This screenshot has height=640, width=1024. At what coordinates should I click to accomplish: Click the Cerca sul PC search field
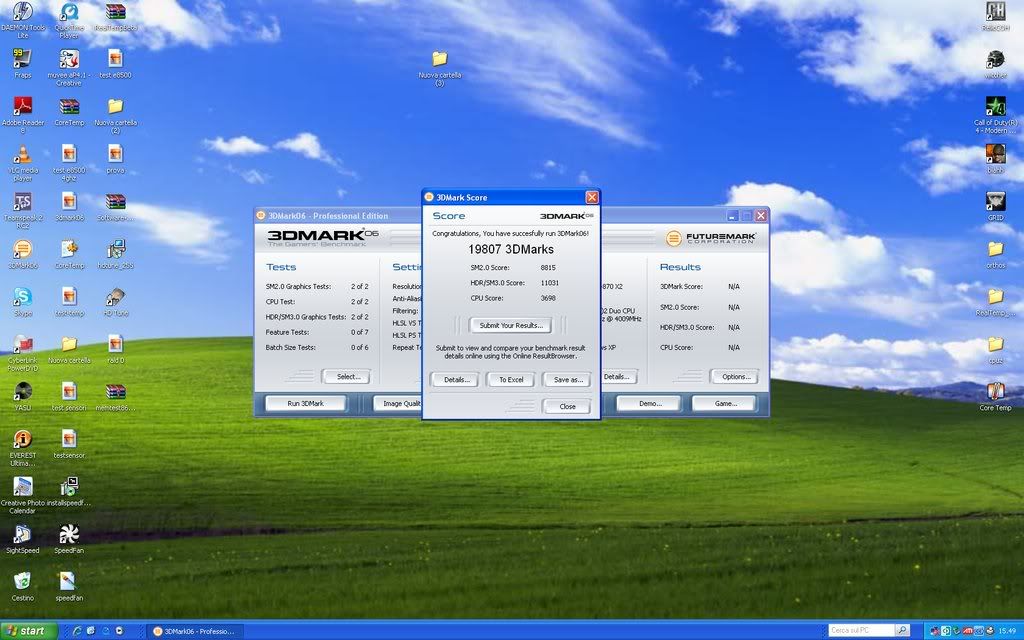[x=860, y=631]
